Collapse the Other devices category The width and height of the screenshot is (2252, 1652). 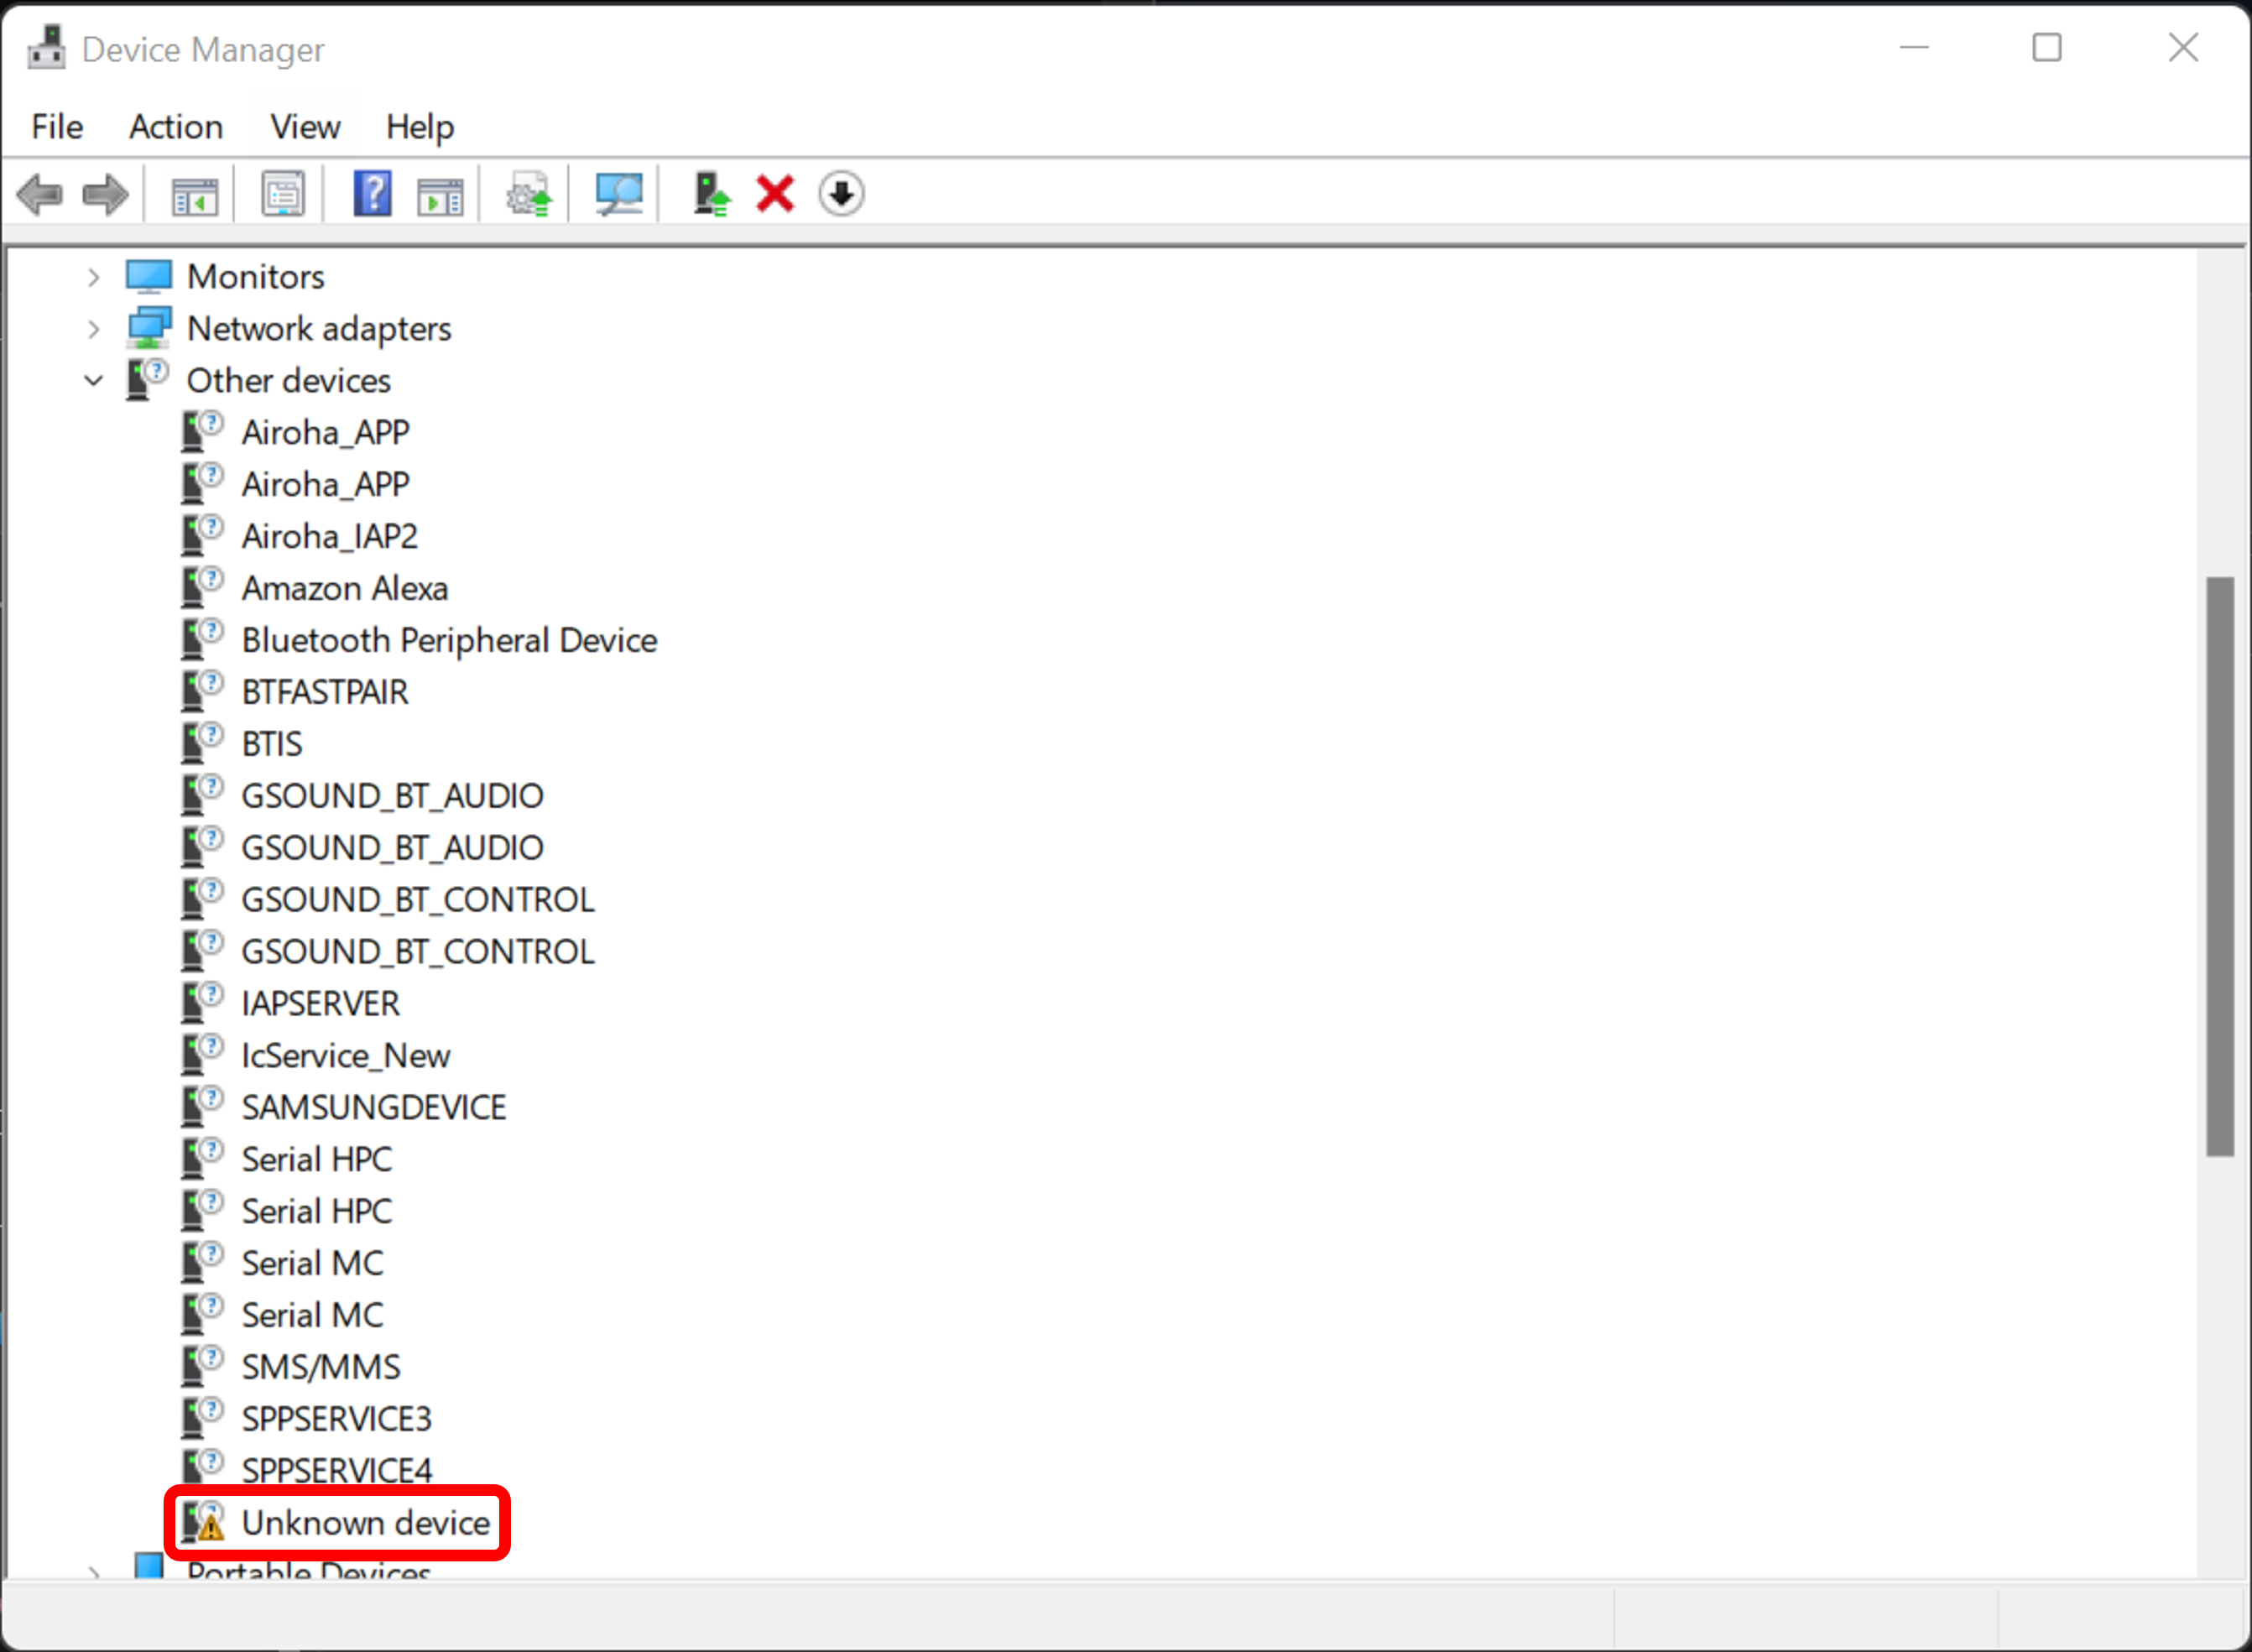[x=94, y=381]
